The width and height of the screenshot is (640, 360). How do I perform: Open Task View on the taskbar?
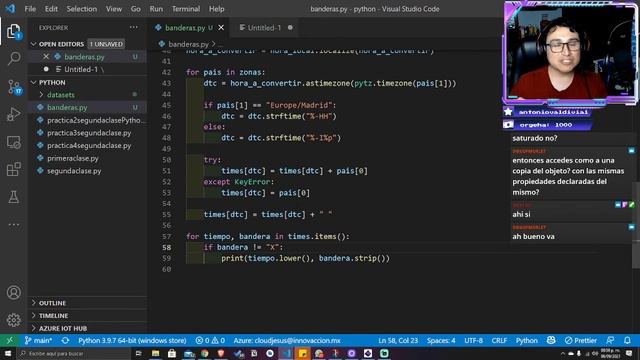[138, 353]
